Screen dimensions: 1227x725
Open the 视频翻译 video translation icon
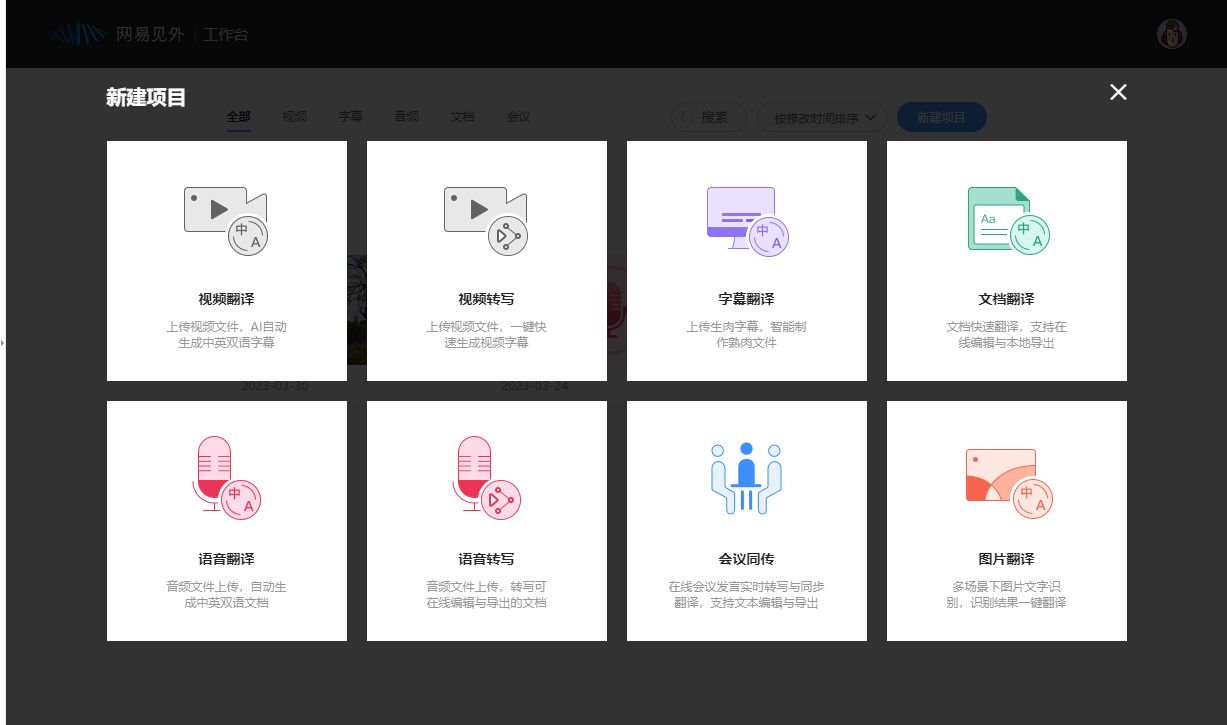tap(226, 222)
